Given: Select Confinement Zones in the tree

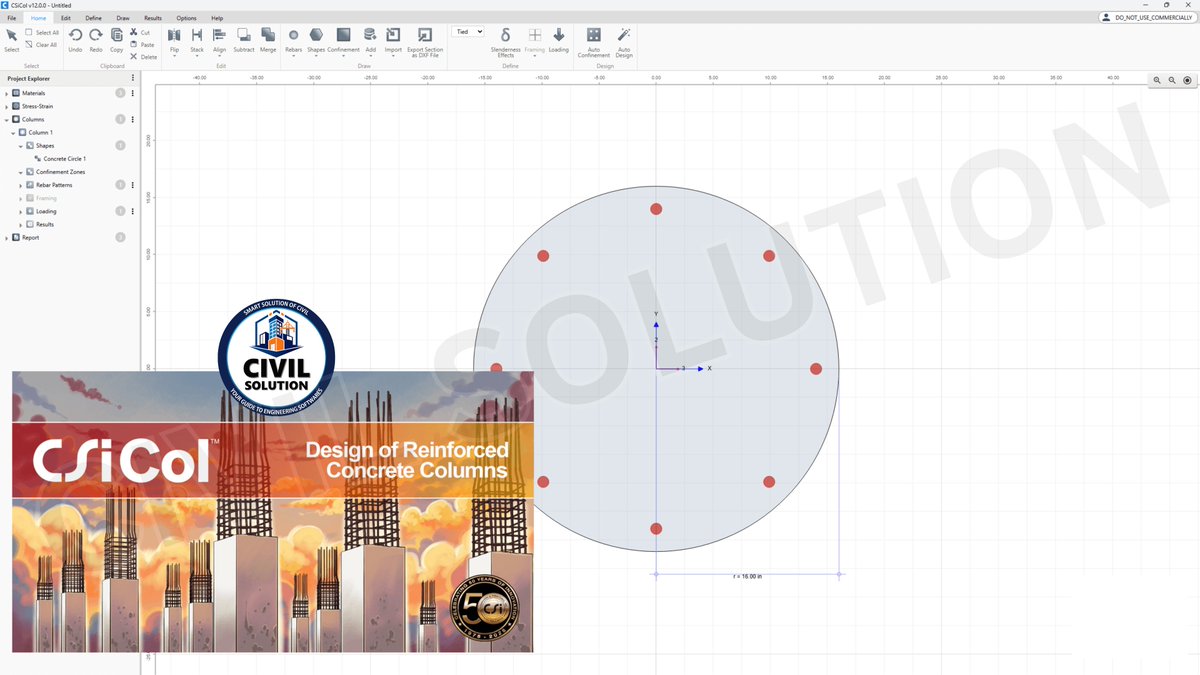Looking at the screenshot, I should click(x=61, y=172).
